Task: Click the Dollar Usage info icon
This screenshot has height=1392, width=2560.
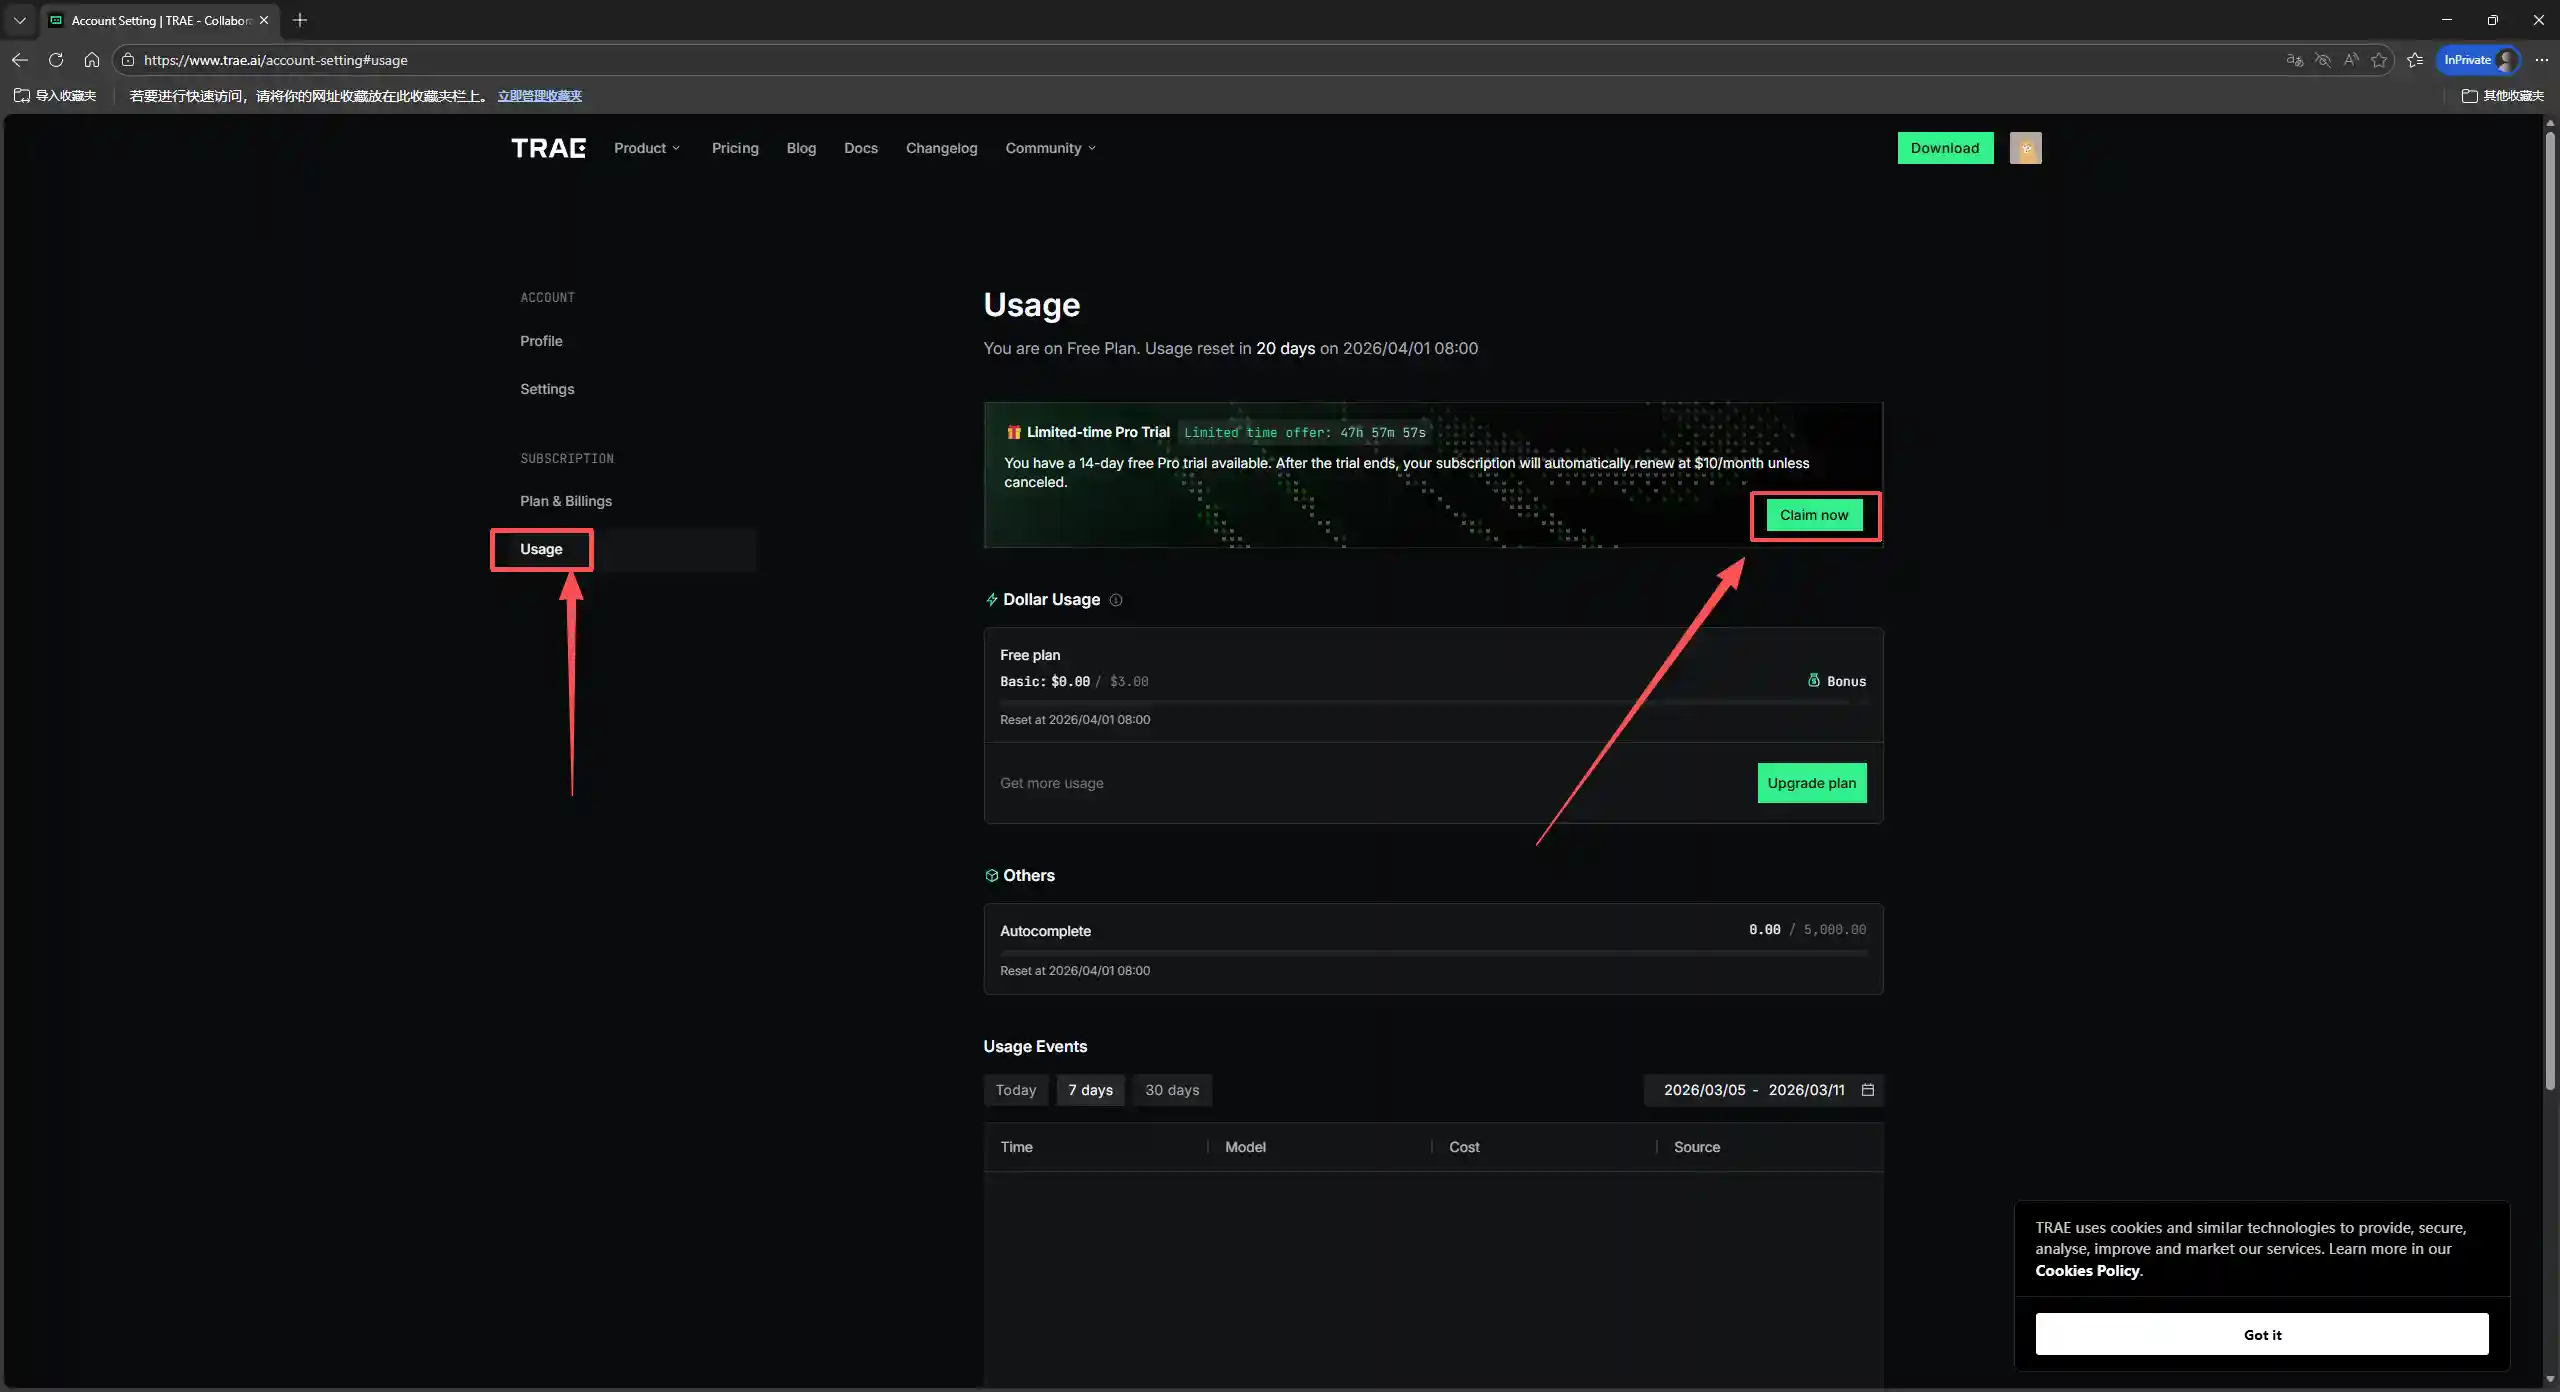Action: pyautogui.click(x=1116, y=600)
